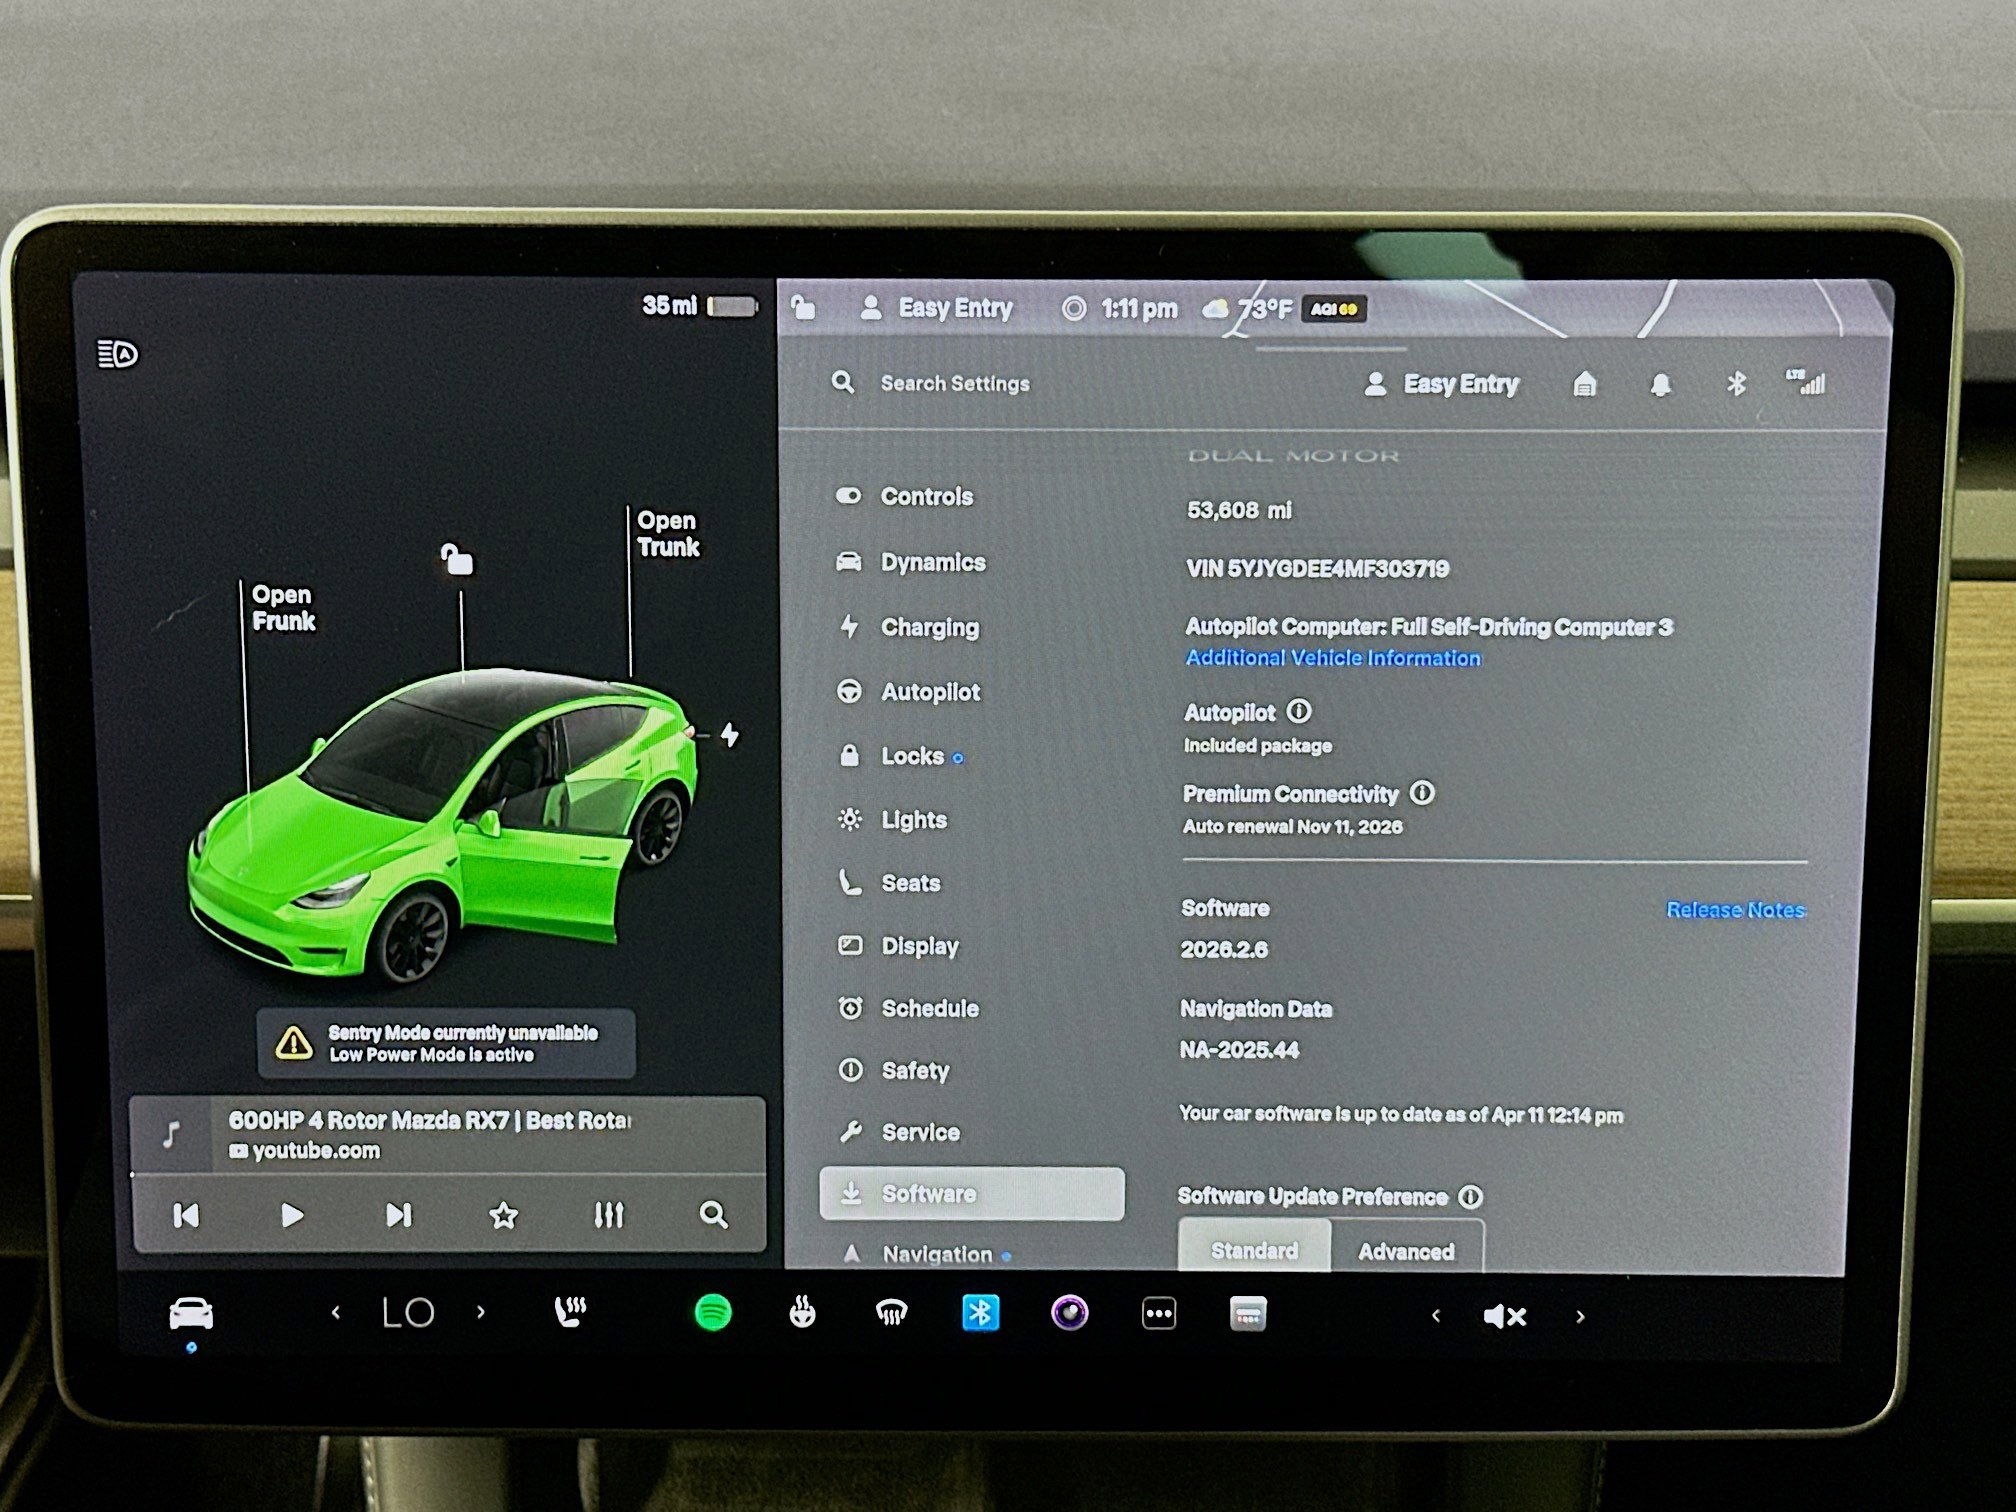Screen dimensions: 2016x1512
Task: Open Safety settings menu
Action: pos(893,1070)
